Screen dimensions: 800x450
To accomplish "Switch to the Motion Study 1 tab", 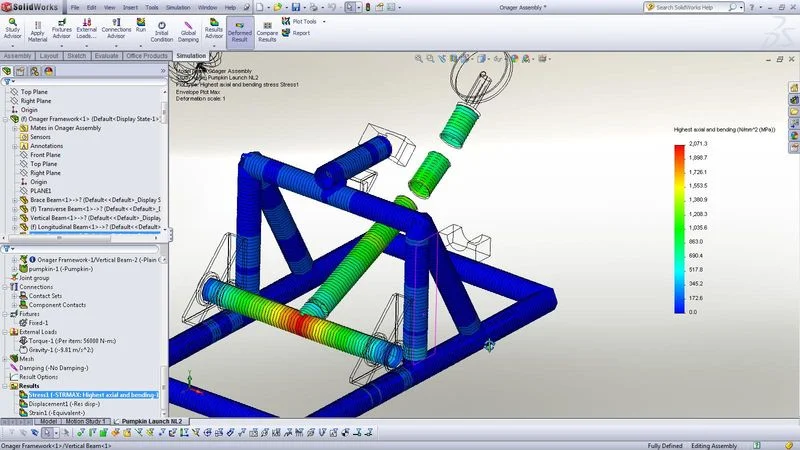I will click(85, 421).
